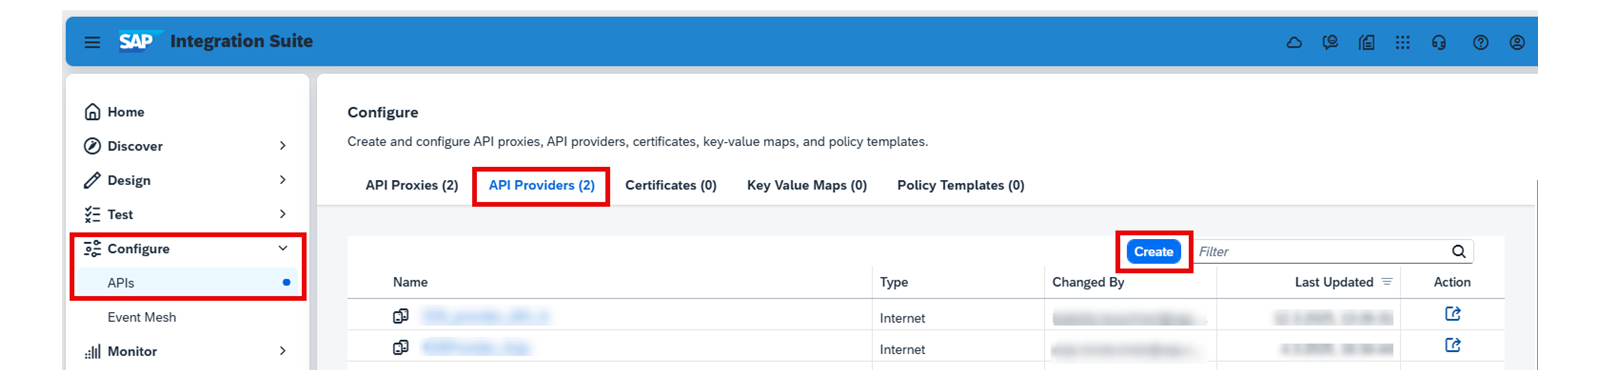Open the first API provider name link
1600x380 pixels.
tap(485, 316)
